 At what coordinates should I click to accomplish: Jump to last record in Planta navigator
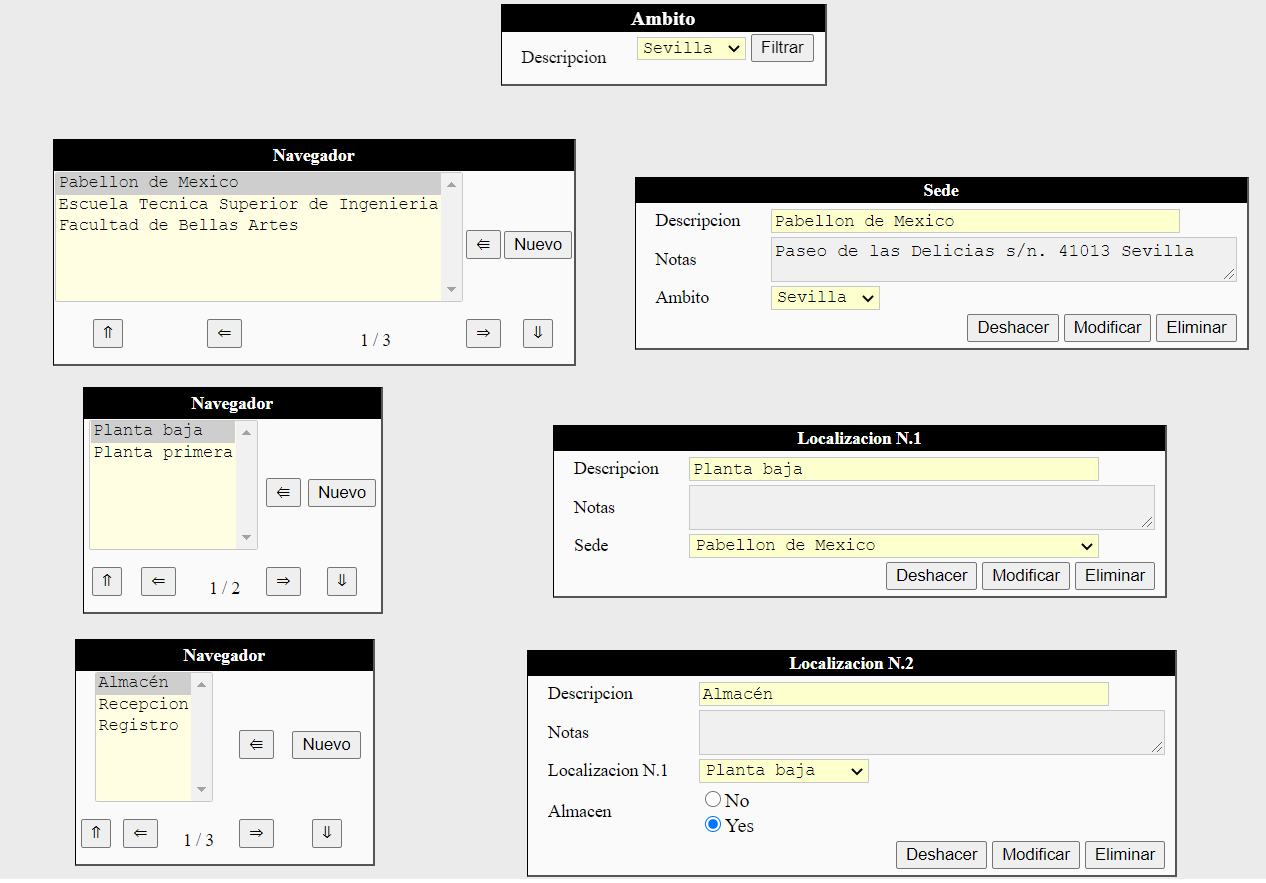341,581
